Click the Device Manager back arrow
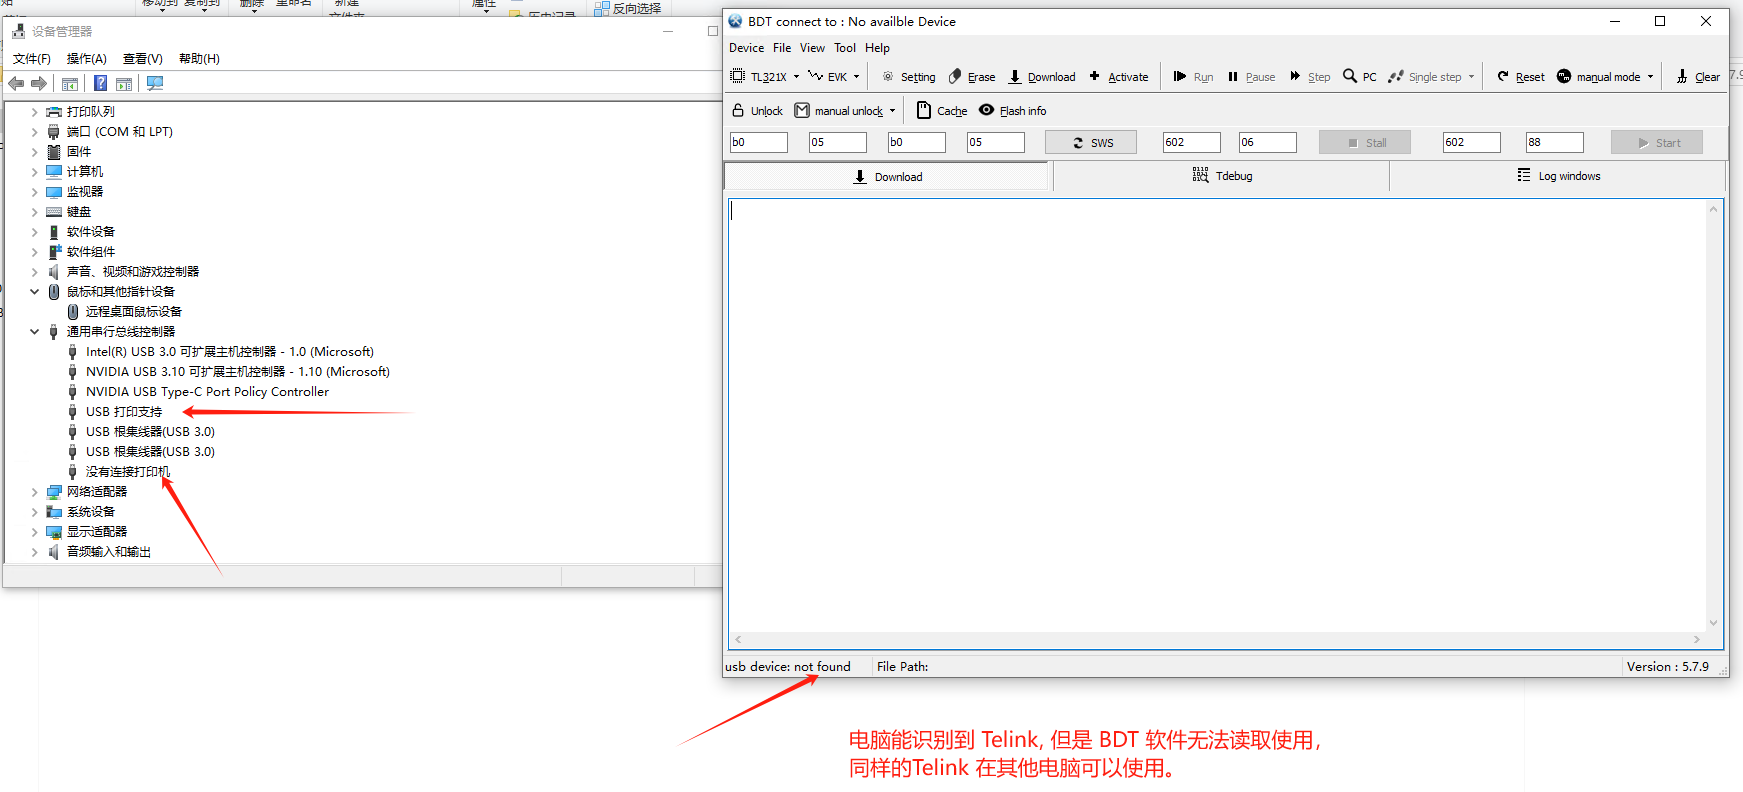Image resolution: width=1743 pixels, height=792 pixels. 16,84
